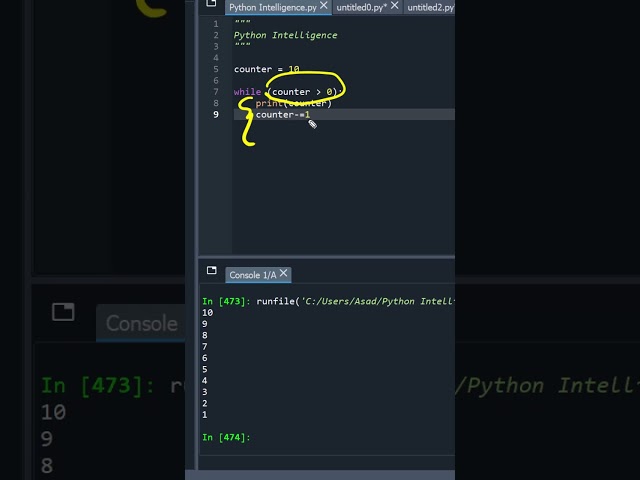Close the Python Intelligence.py tab

[324, 6]
